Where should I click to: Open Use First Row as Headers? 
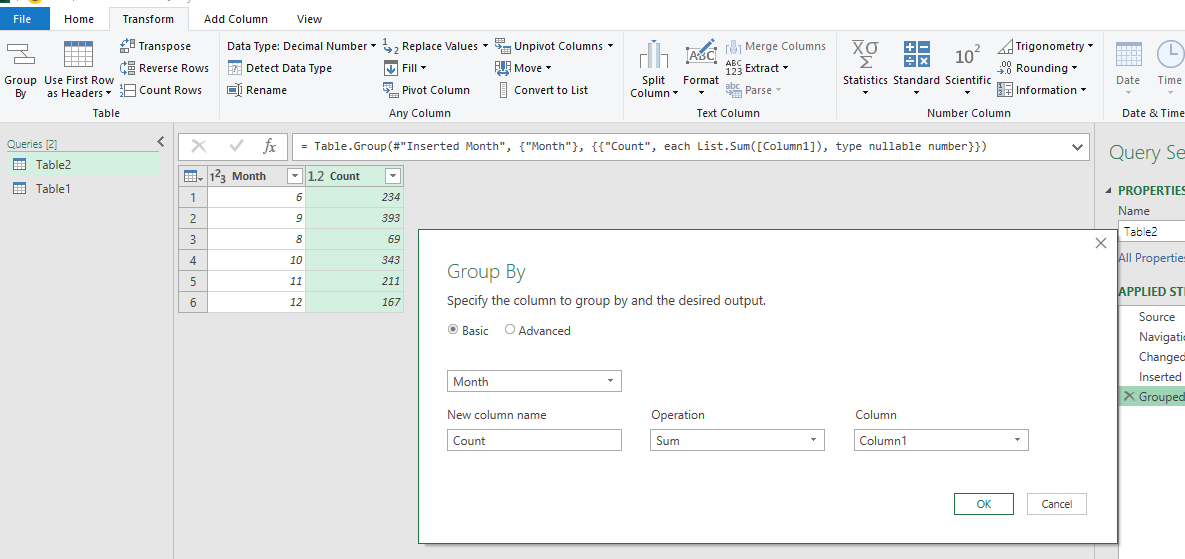pos(79,70)
